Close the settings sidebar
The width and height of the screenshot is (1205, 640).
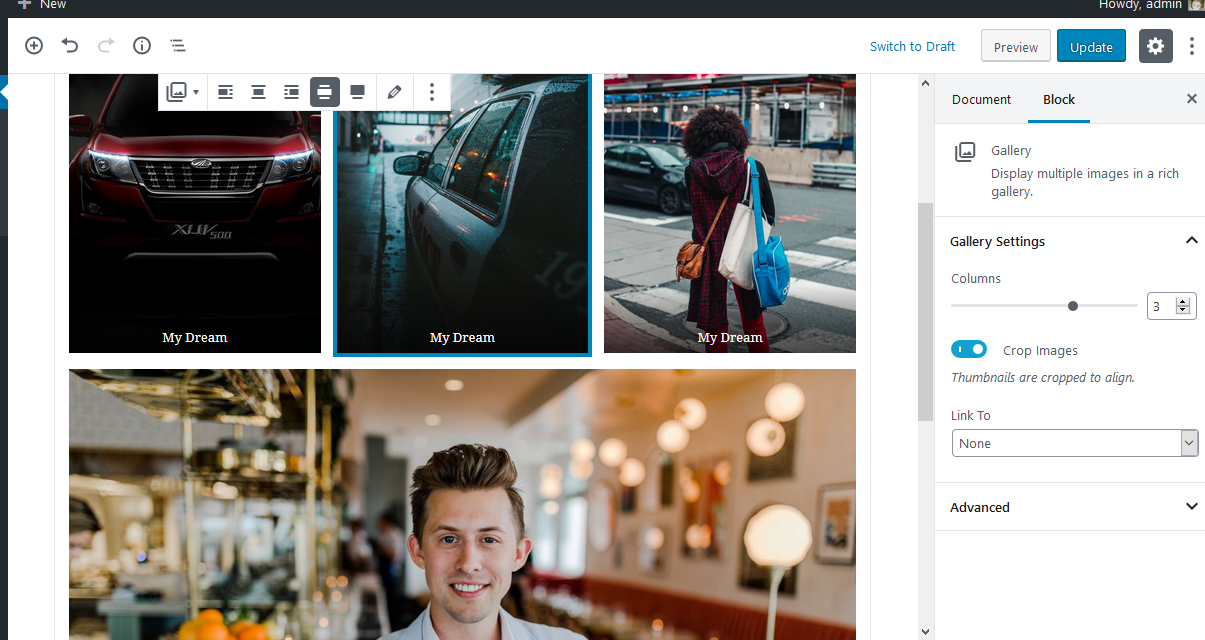(x=1191, y=99)
